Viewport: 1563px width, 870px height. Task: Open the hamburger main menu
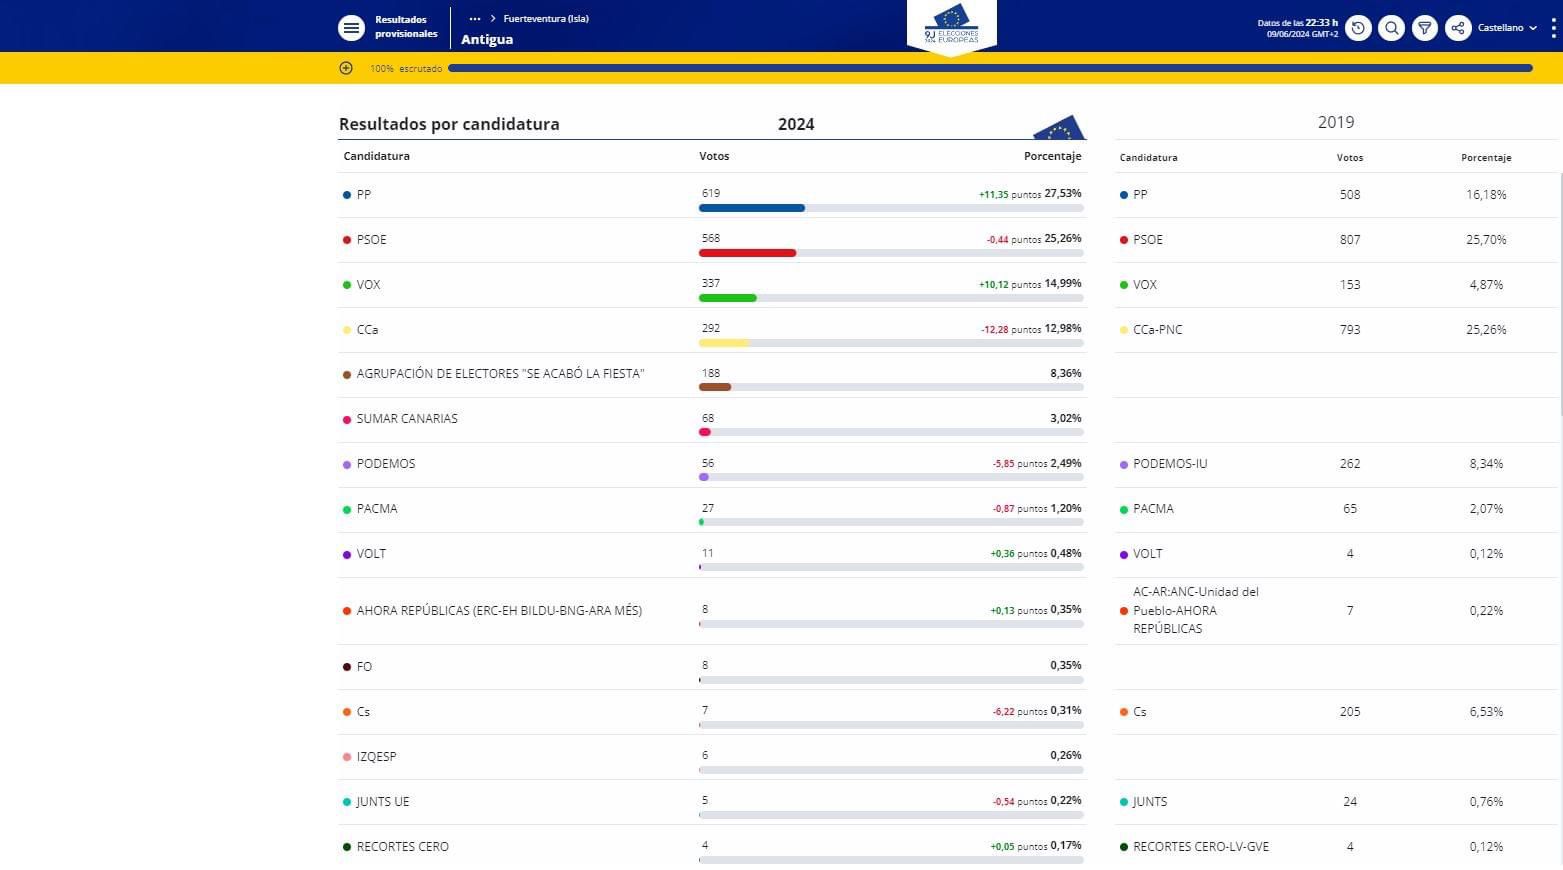pyautogui.click(x=351, y=28)
